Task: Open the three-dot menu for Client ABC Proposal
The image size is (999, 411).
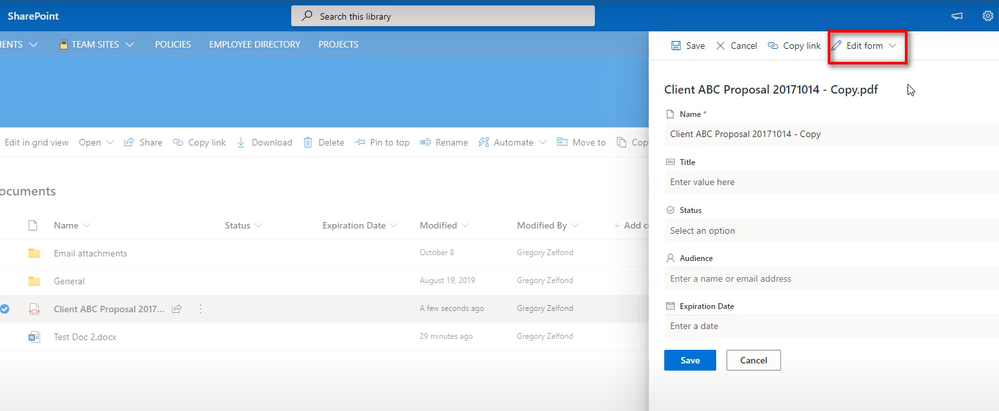Action: pyautogui.click(x=200, y=309)
